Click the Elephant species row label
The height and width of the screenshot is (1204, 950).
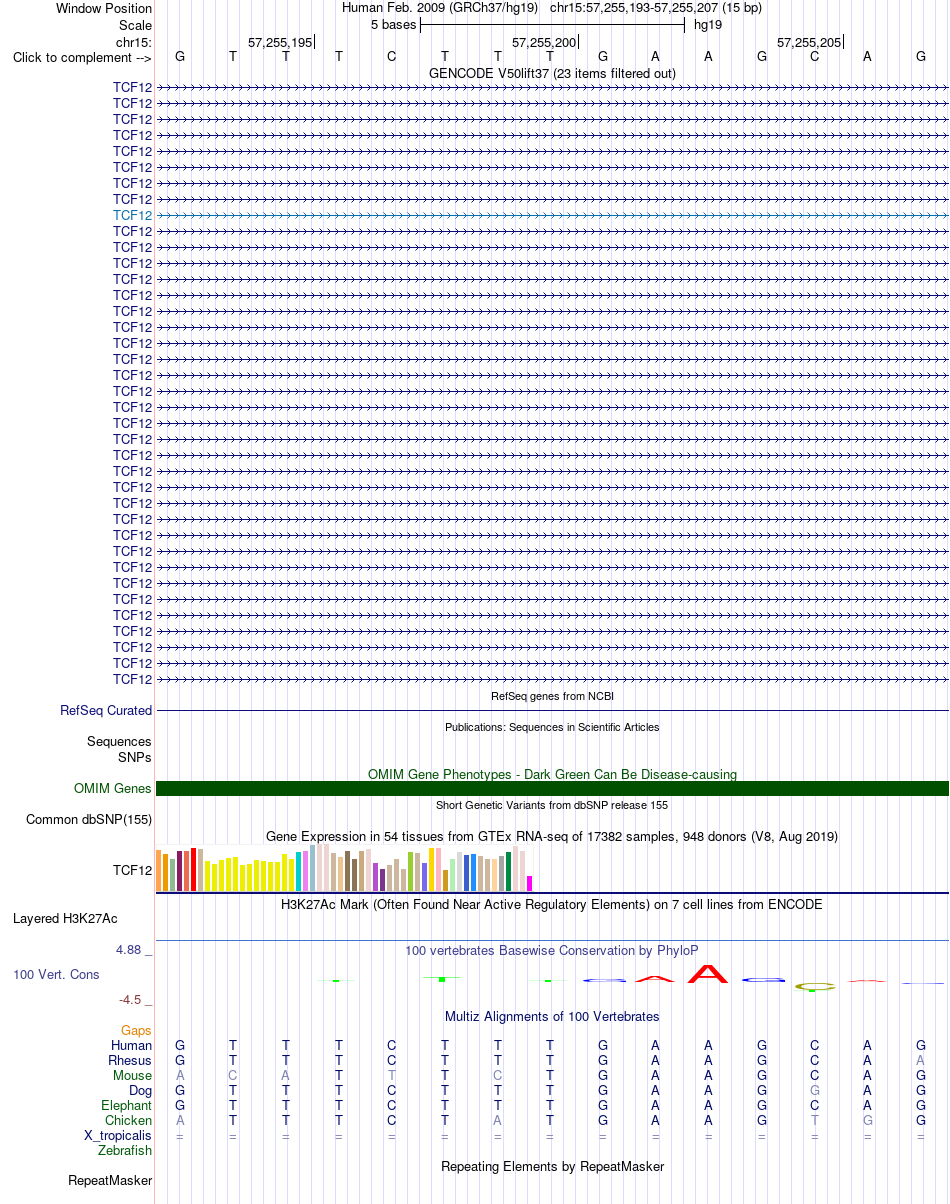tap(127, 1105)
